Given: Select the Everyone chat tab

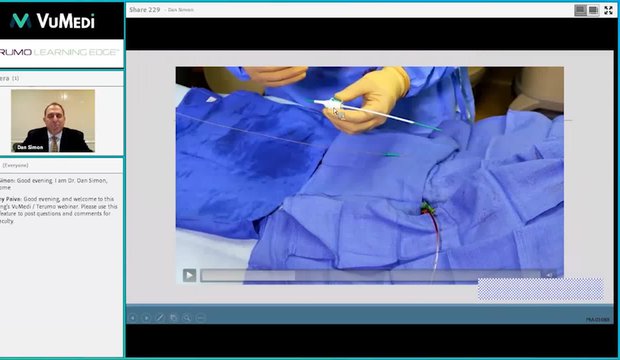Looking at the screenshot, I should [15, 165].
